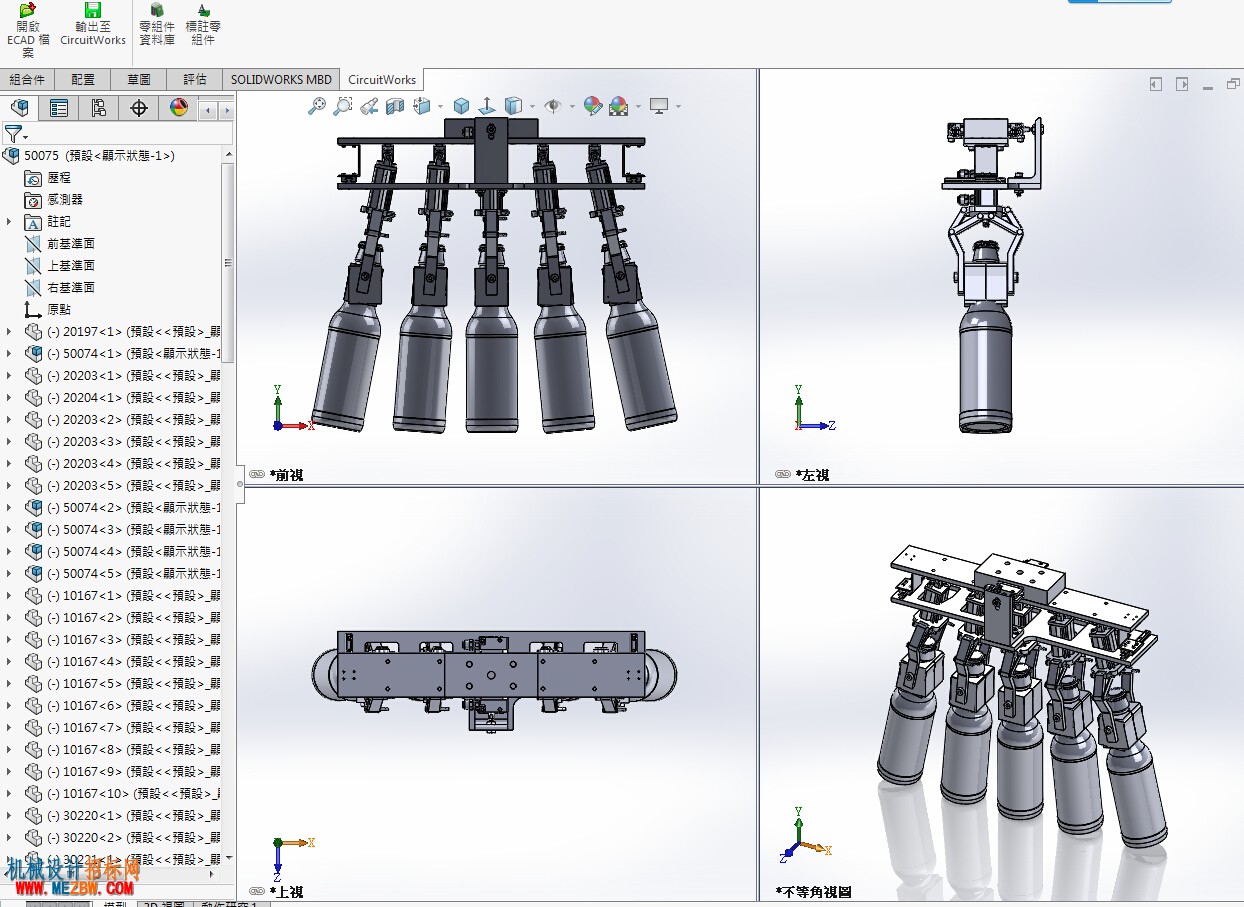Screen dimensions: 1244x907
Task: Expand the 50074<1> subassembly node
Action: coord(9,354)
